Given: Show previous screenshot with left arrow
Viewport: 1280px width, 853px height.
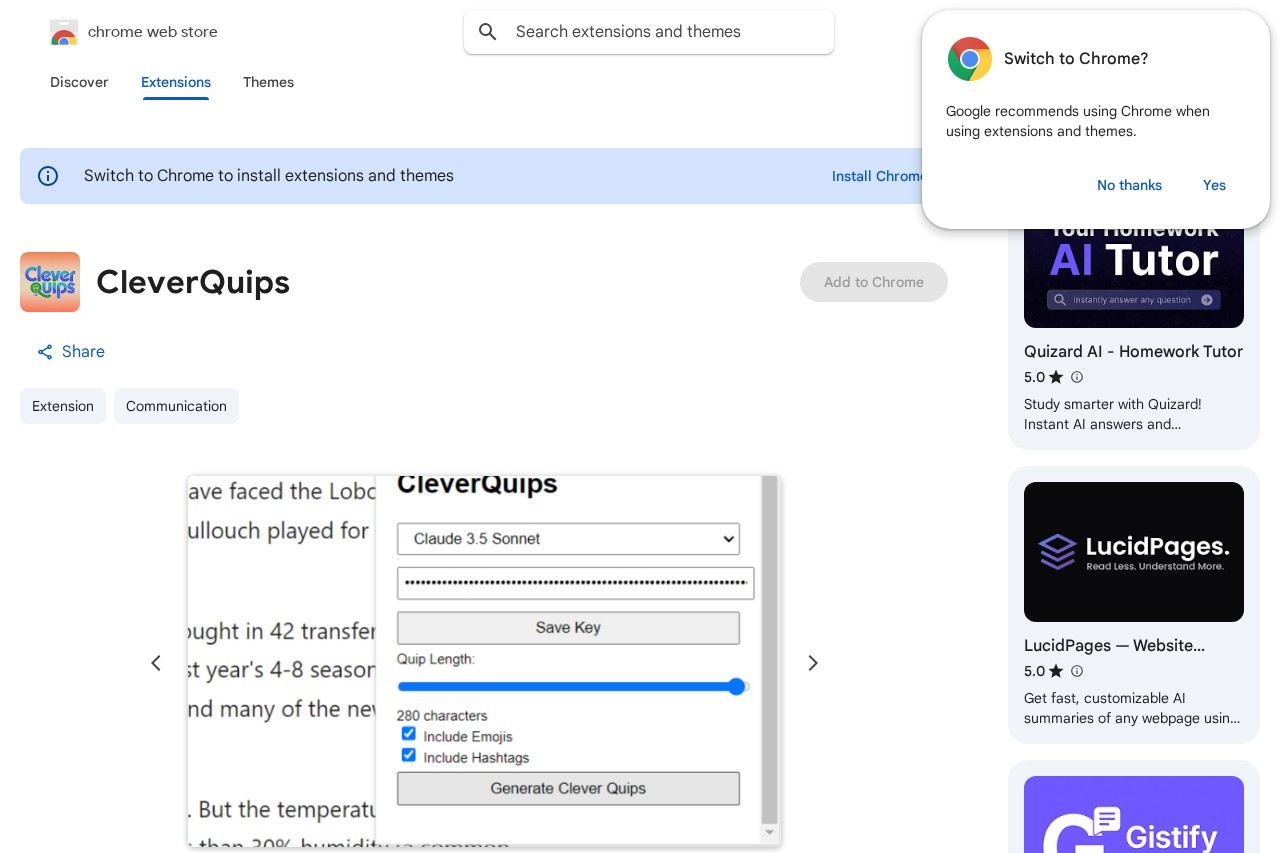Looking at the screenshot, I should pos(156,663).
